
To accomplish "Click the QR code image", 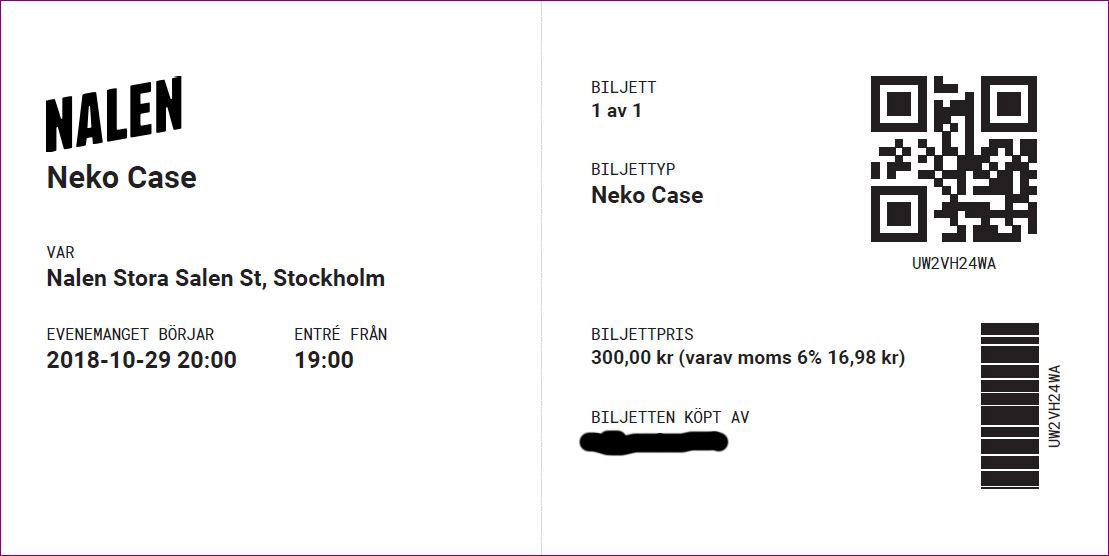I will (953, 159).
